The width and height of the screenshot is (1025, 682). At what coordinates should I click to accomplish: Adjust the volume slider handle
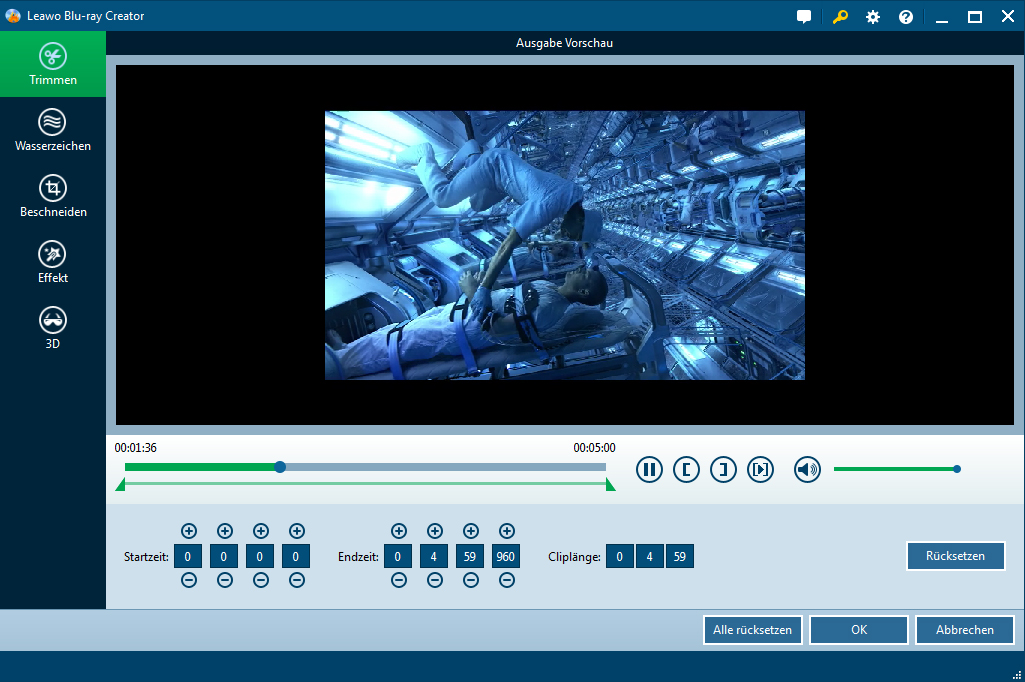(957, 469)
